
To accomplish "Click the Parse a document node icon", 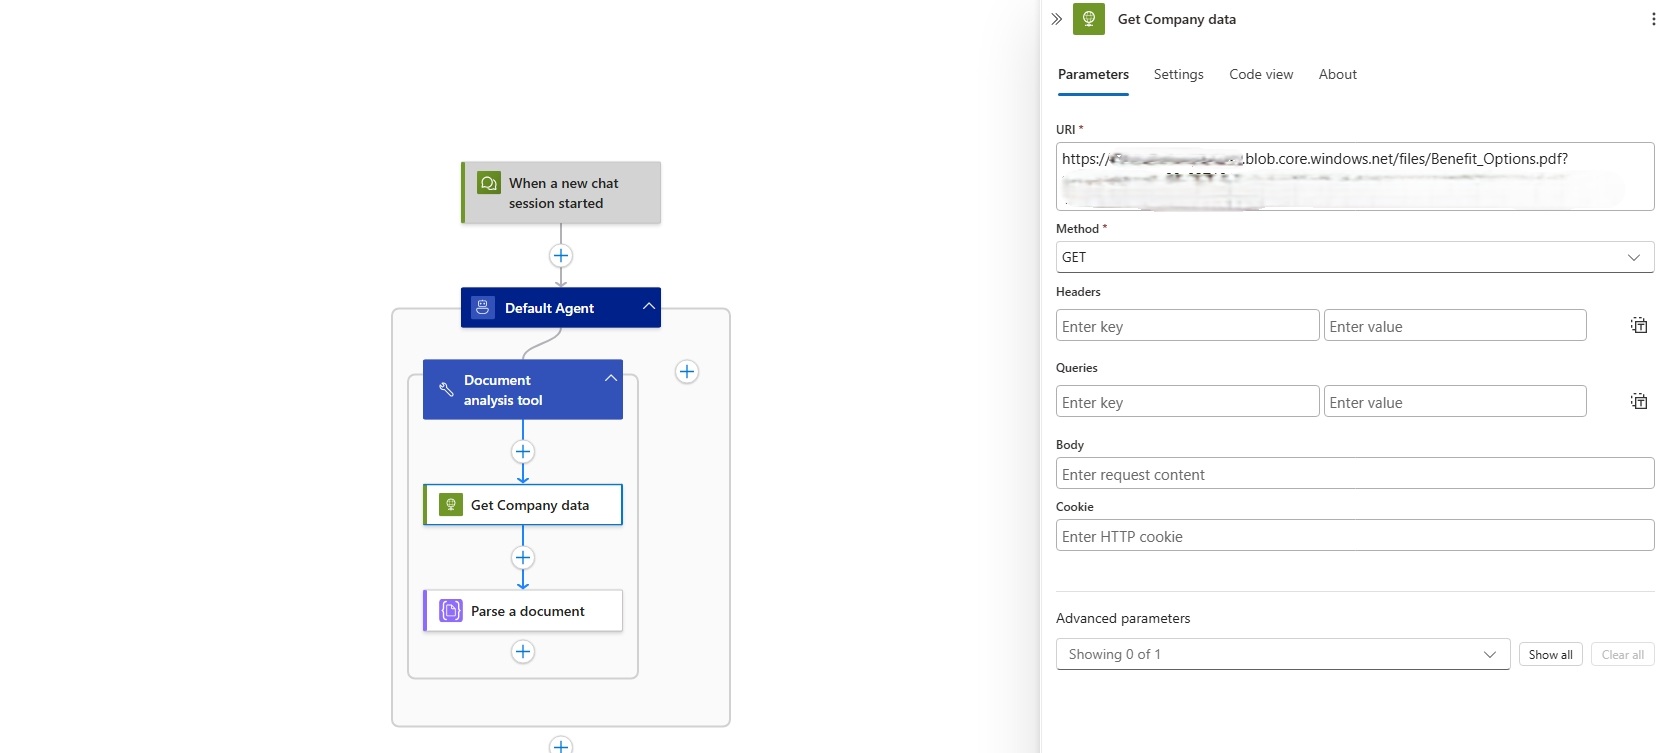I will pos(451,611).
